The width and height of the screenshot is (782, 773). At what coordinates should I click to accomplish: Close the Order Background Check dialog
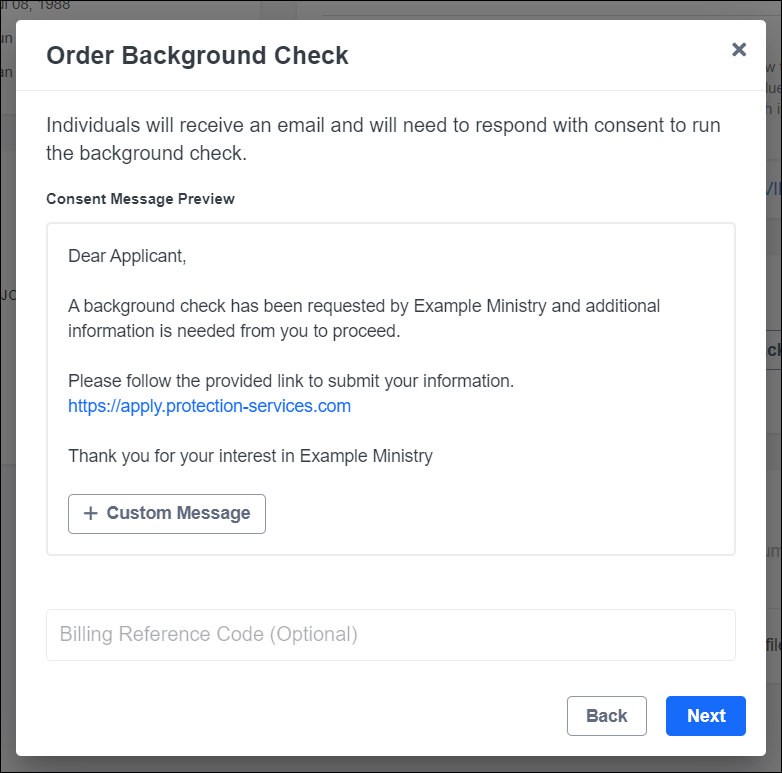point(739,50)
